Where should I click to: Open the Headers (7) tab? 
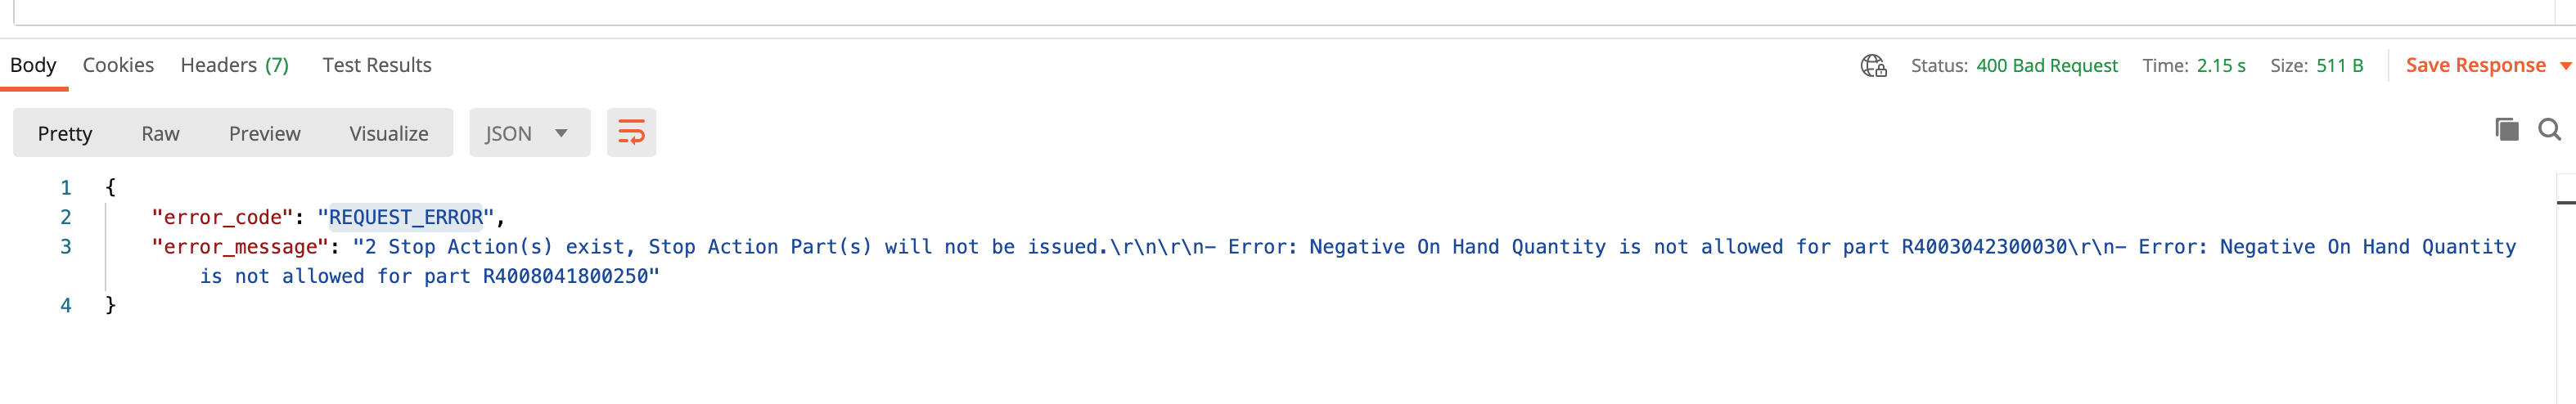point(234,65)
